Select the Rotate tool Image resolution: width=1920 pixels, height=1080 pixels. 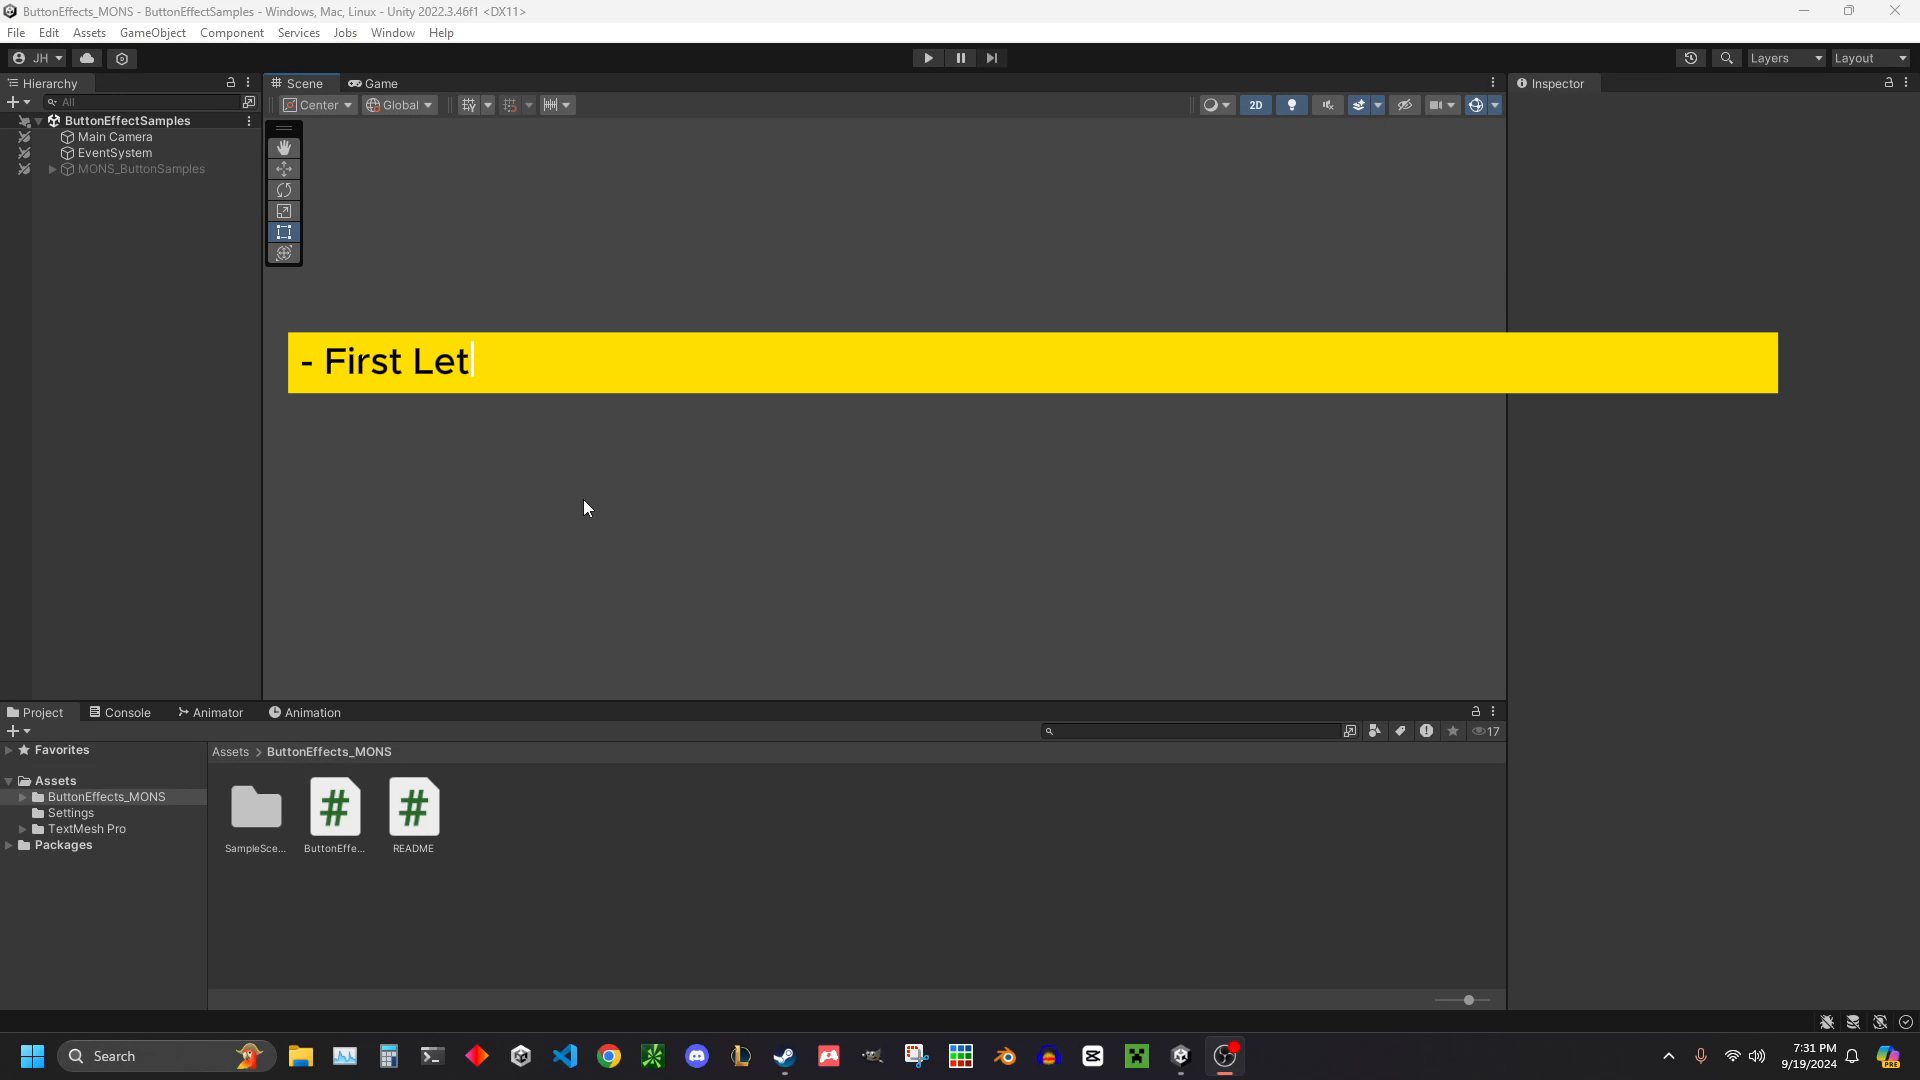pos(284,190)
